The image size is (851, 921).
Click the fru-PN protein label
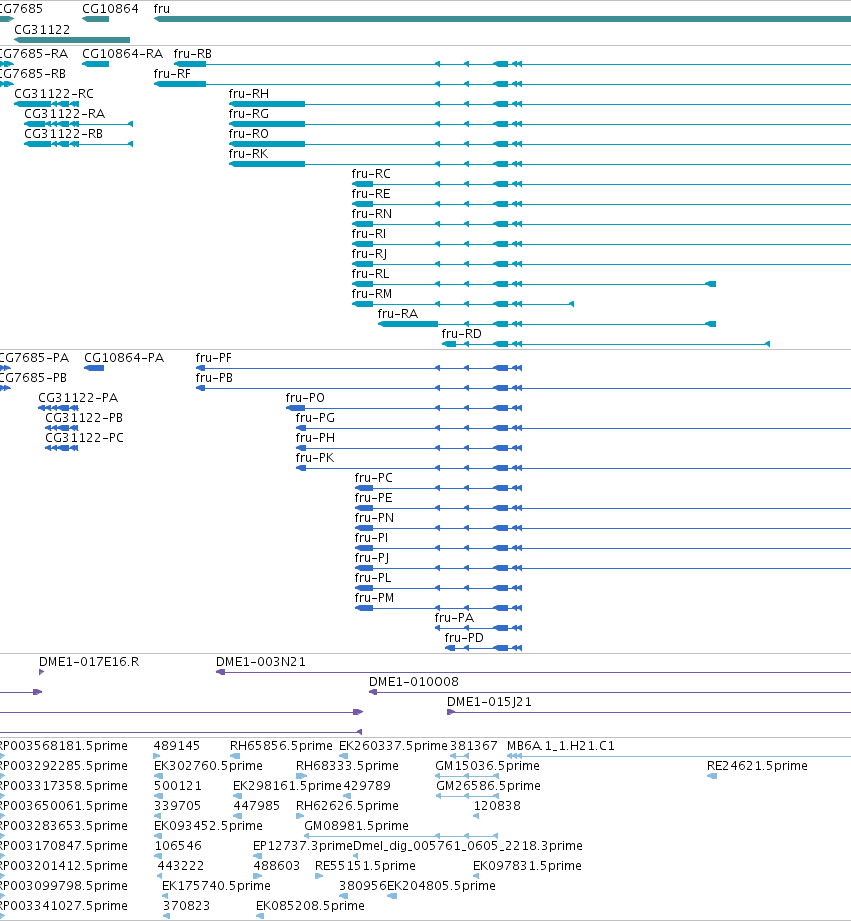coord(374,518)
